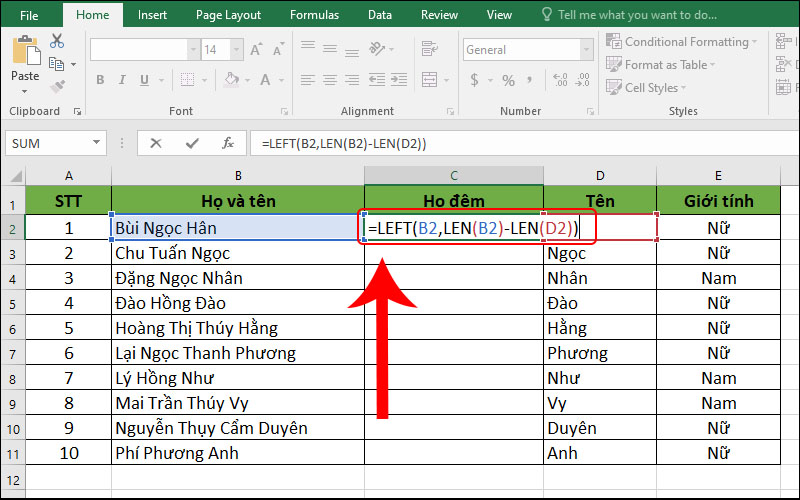Click Increase Indent icon
This screenshot has width=800, height=500.
(399, 80)
